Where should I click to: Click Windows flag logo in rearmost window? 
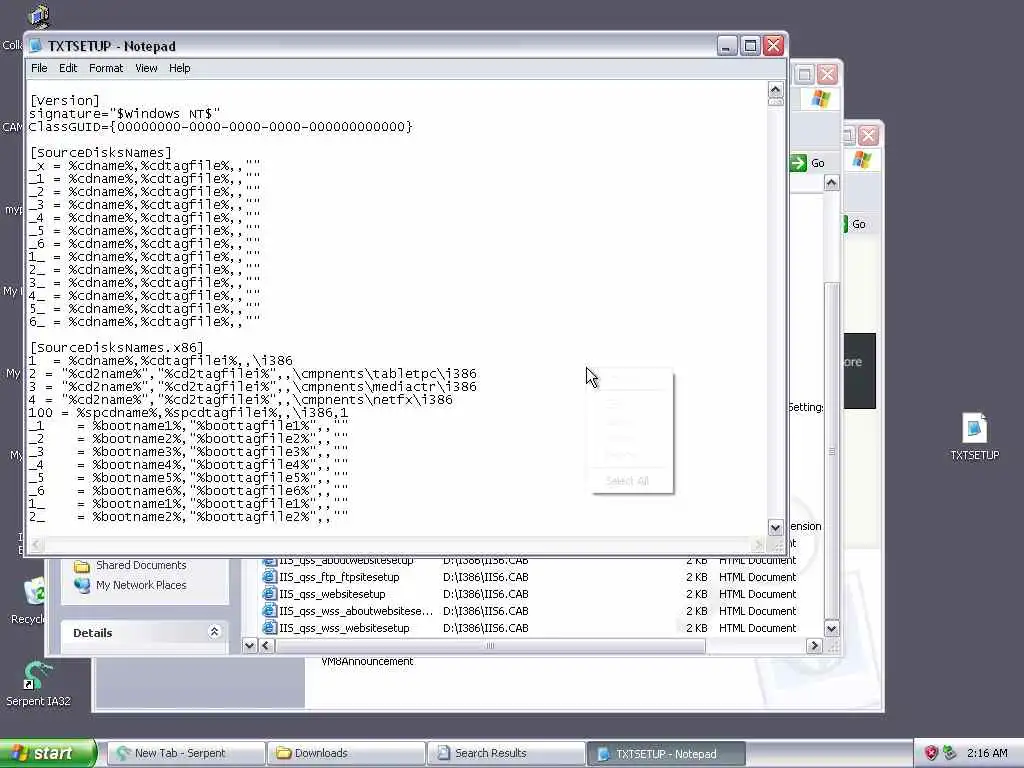tap(862, 159)
